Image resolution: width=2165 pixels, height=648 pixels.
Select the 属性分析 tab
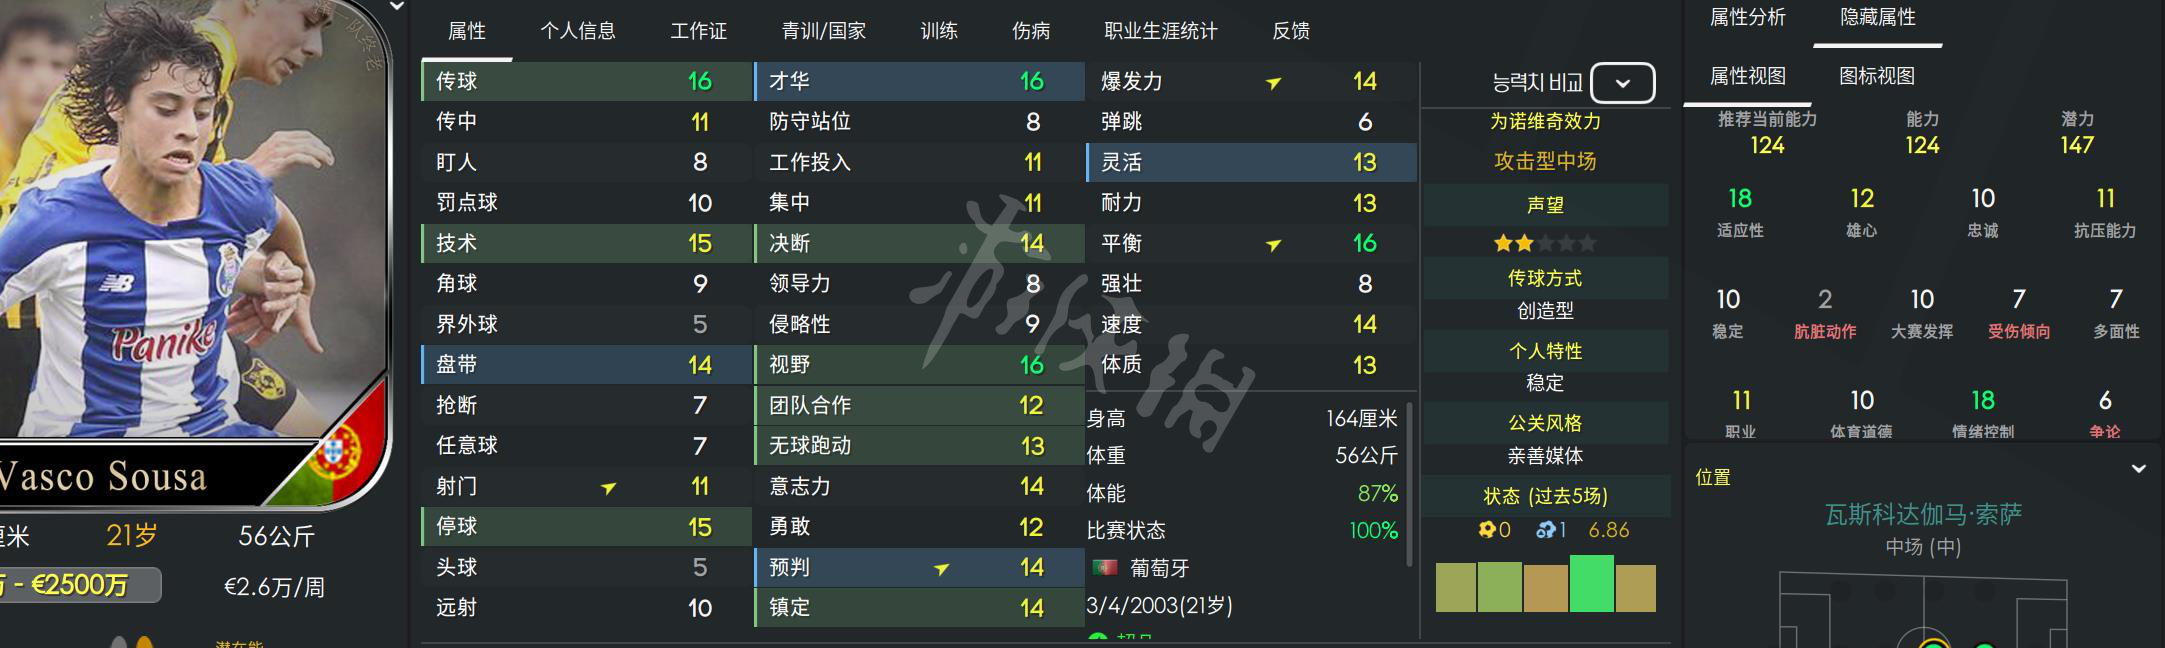(1747, 17)
